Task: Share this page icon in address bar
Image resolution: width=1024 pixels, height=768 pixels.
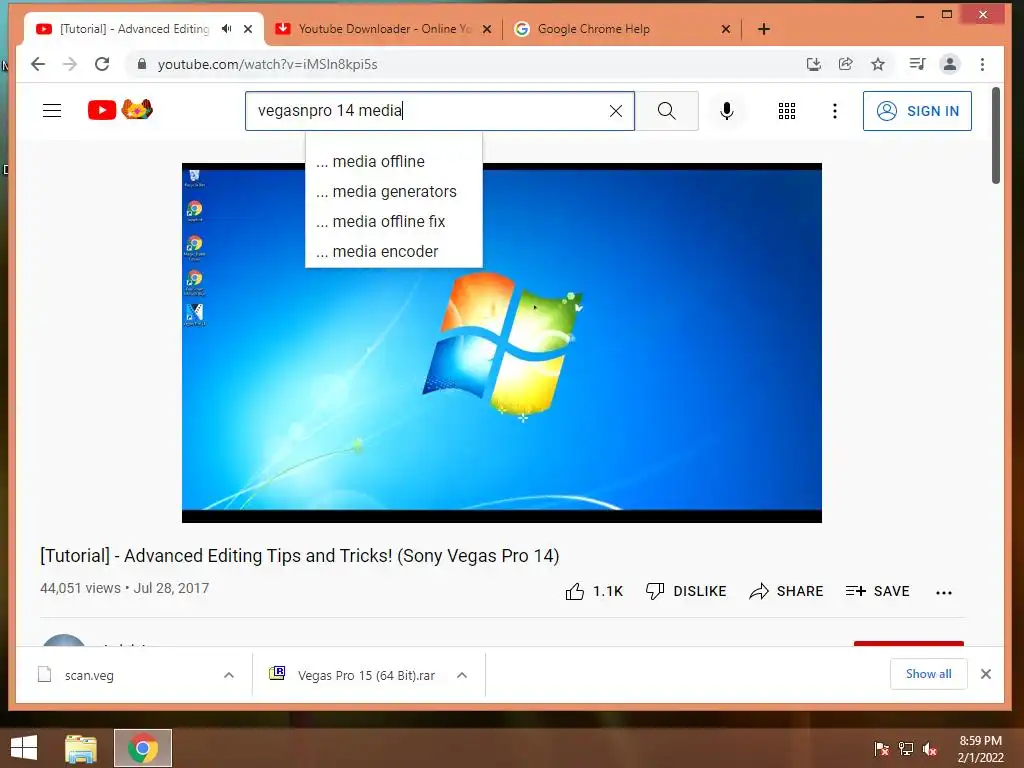Action: (x=845, y=64)
